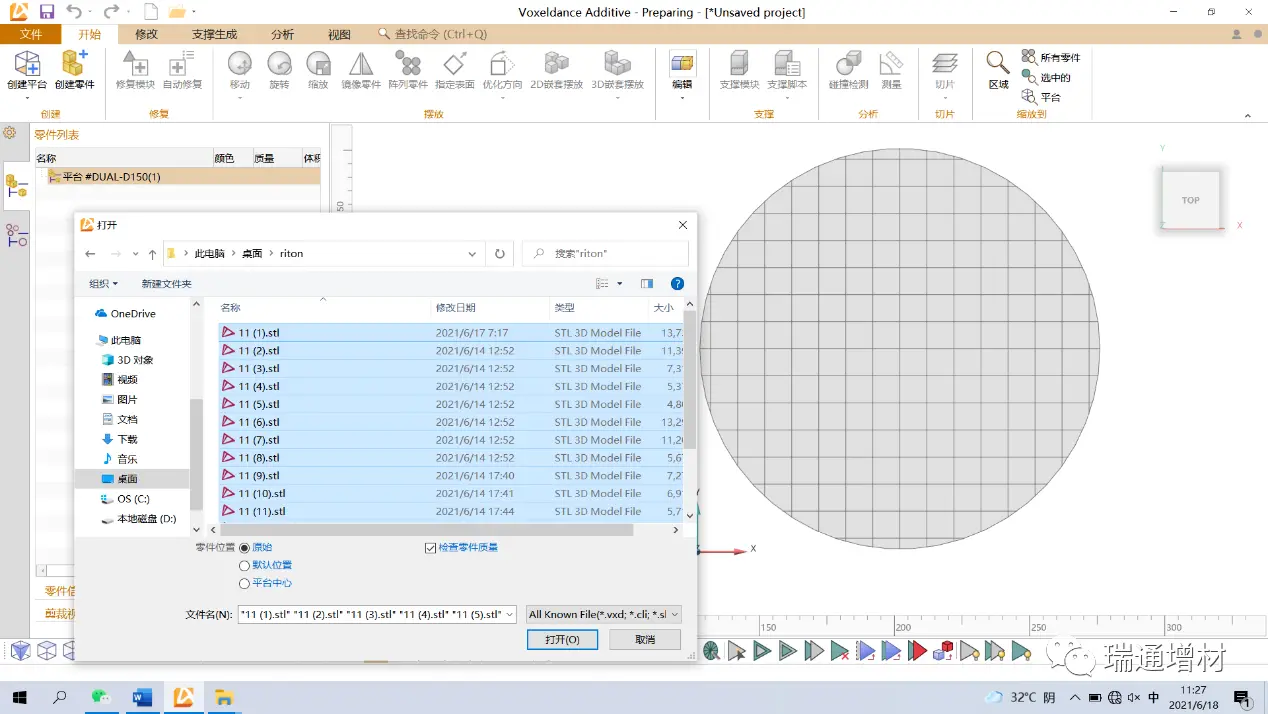Expand the 组织 organize dropdown menu
Image resolution: width=1268 pixels, height=714 pixels.
(103, 284)
